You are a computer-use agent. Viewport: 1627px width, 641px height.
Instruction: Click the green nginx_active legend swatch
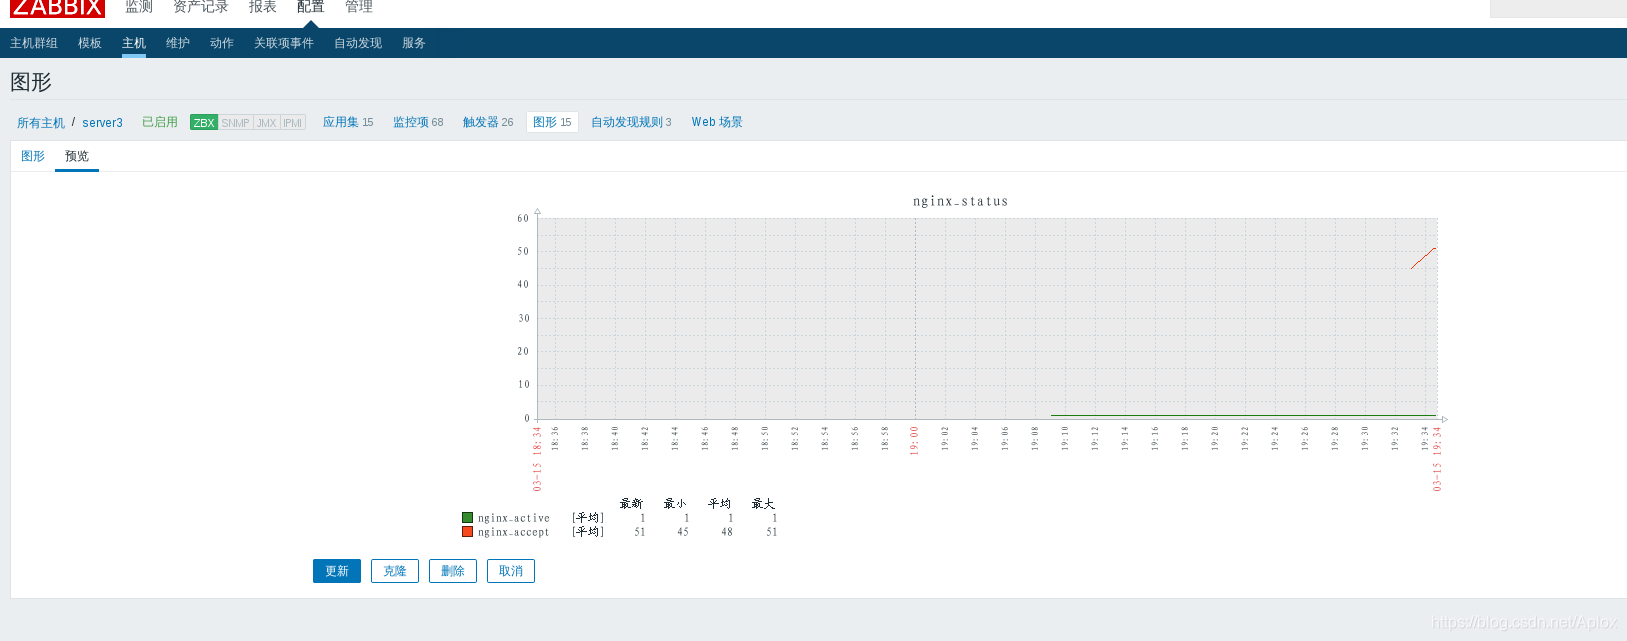tap(467, 518)
